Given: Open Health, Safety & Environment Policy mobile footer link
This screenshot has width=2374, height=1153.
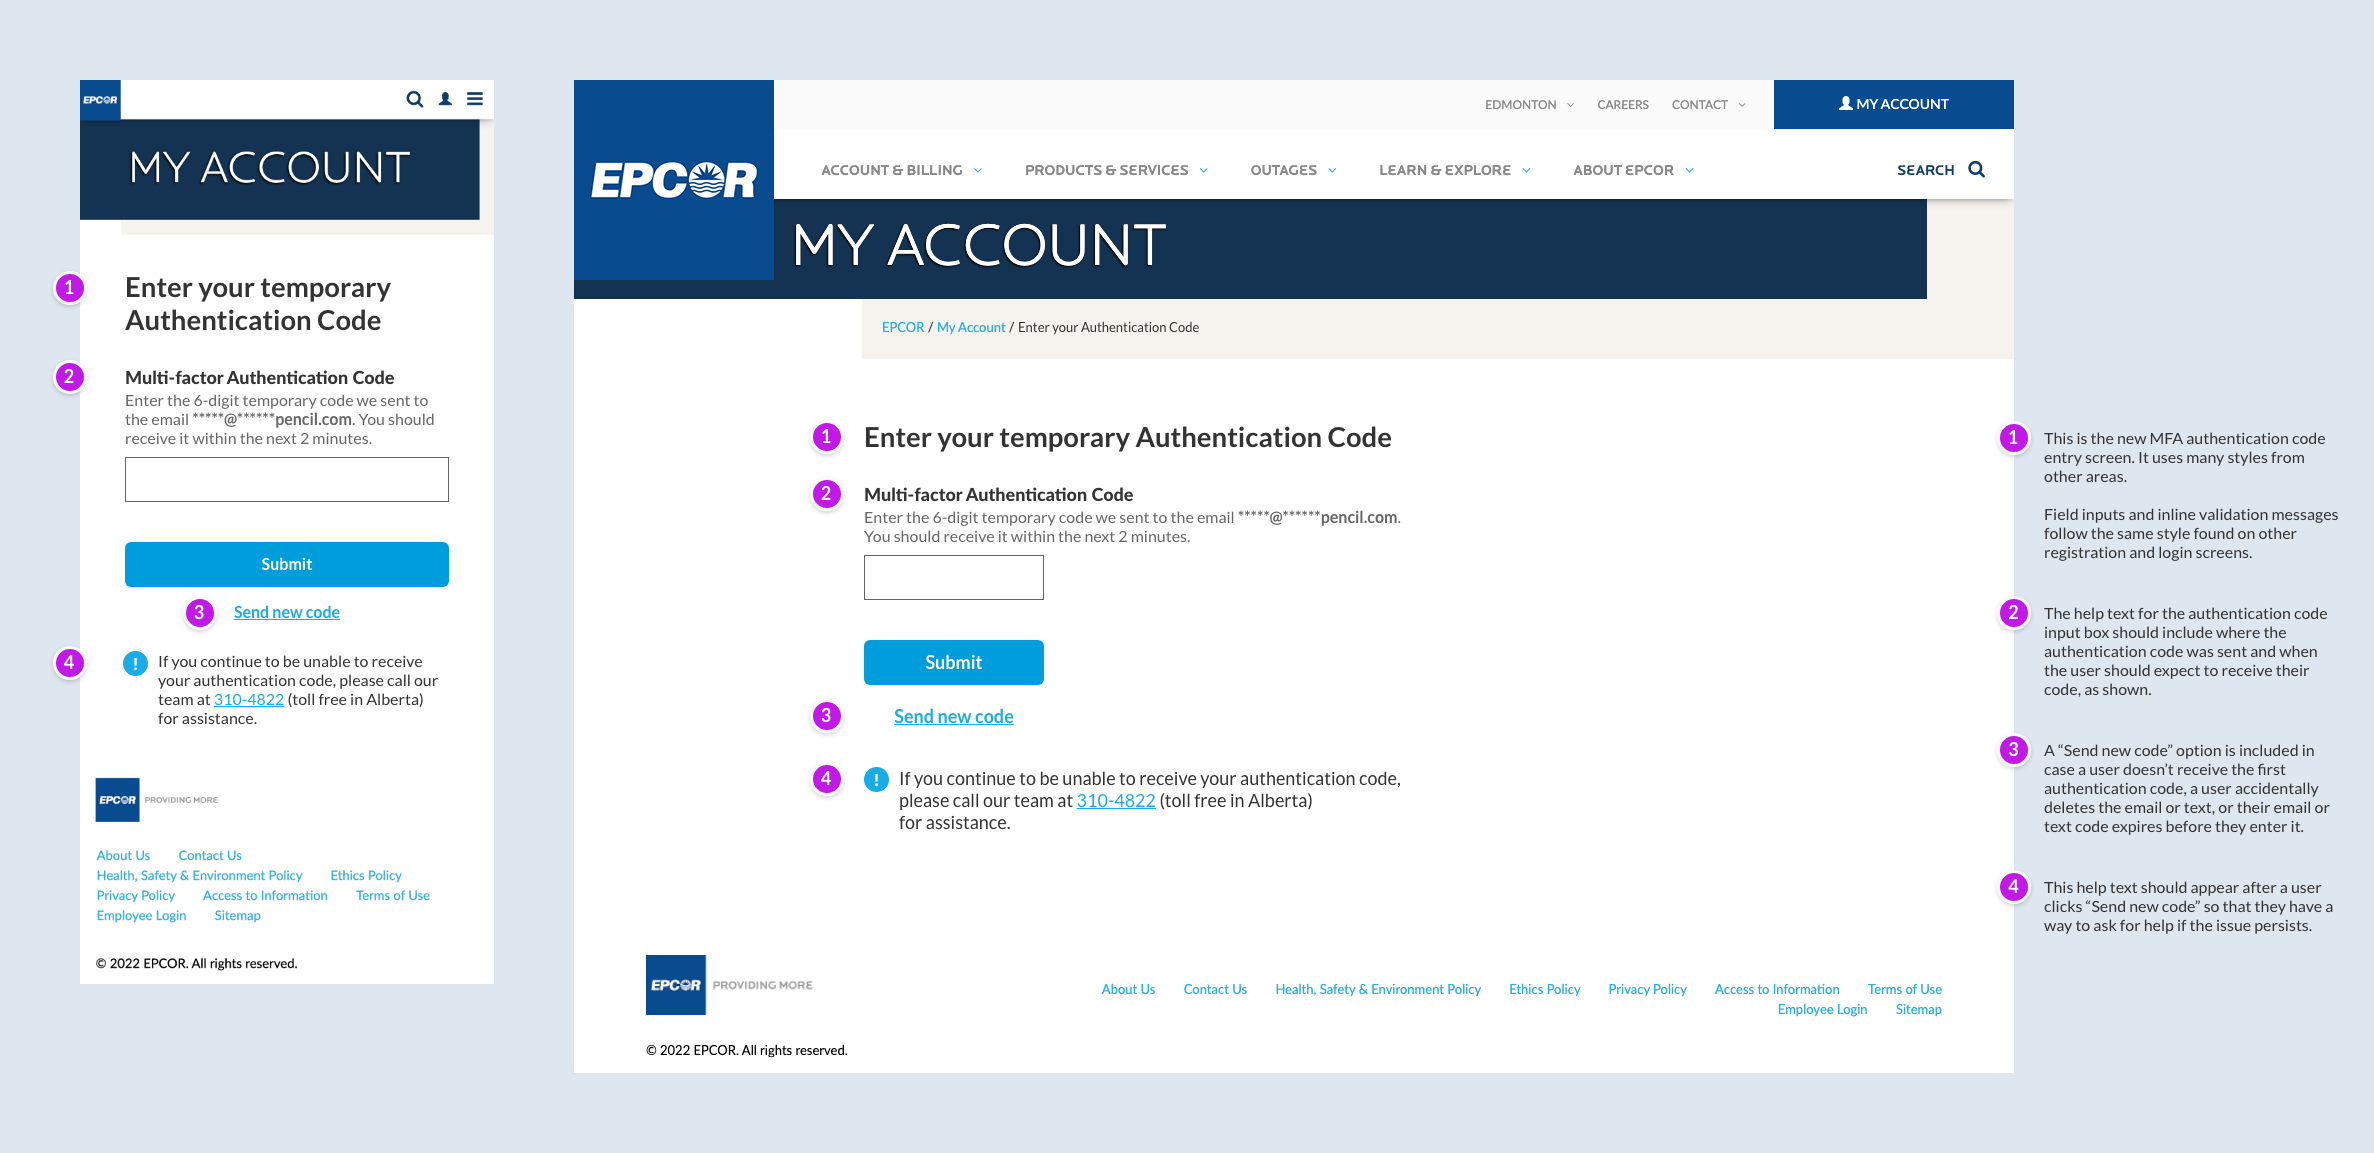Looking at the screenshot, I should pos(199,875).
